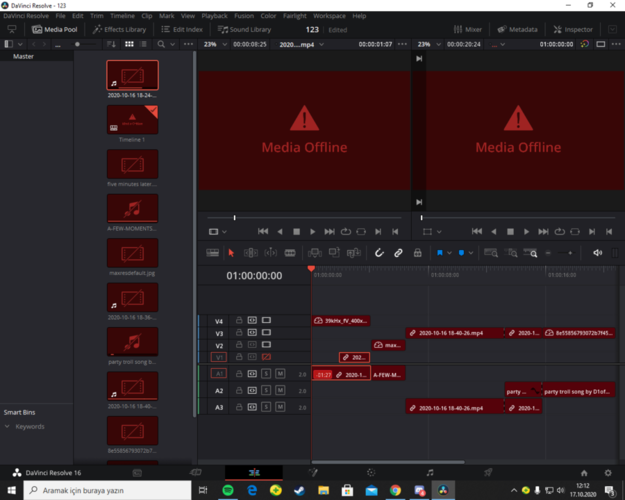Image resolution: width=625 pixels, height=500 pixels.
Task: Activate Dynamic Trim Mode tool
Action: pyautogui.click(x=270, y=253)
